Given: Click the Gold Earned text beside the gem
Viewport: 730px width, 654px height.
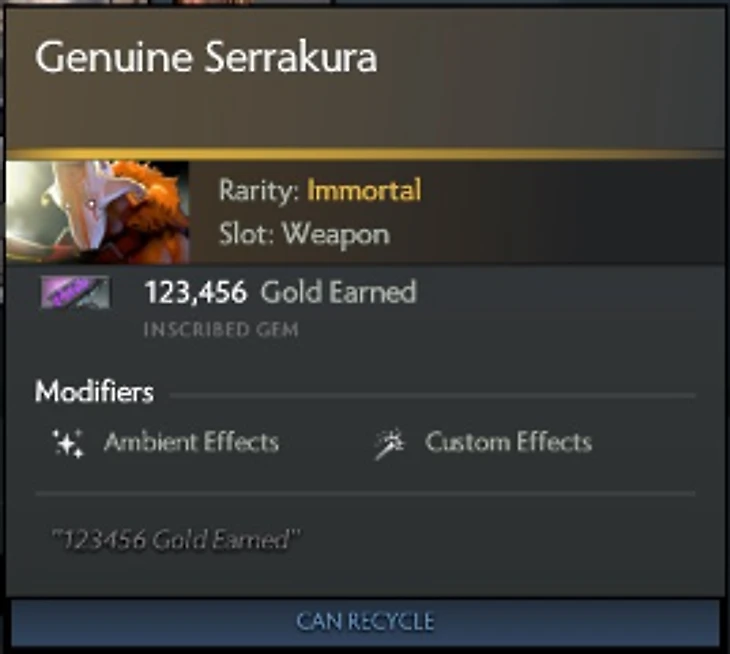Looking at the screenshot, I should 338,292.
